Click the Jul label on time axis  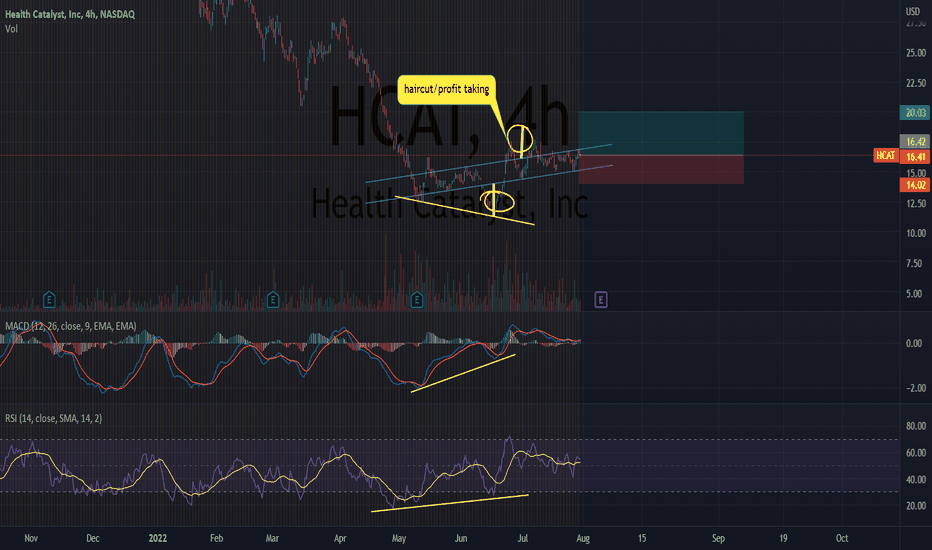click(x=522, y=538)
